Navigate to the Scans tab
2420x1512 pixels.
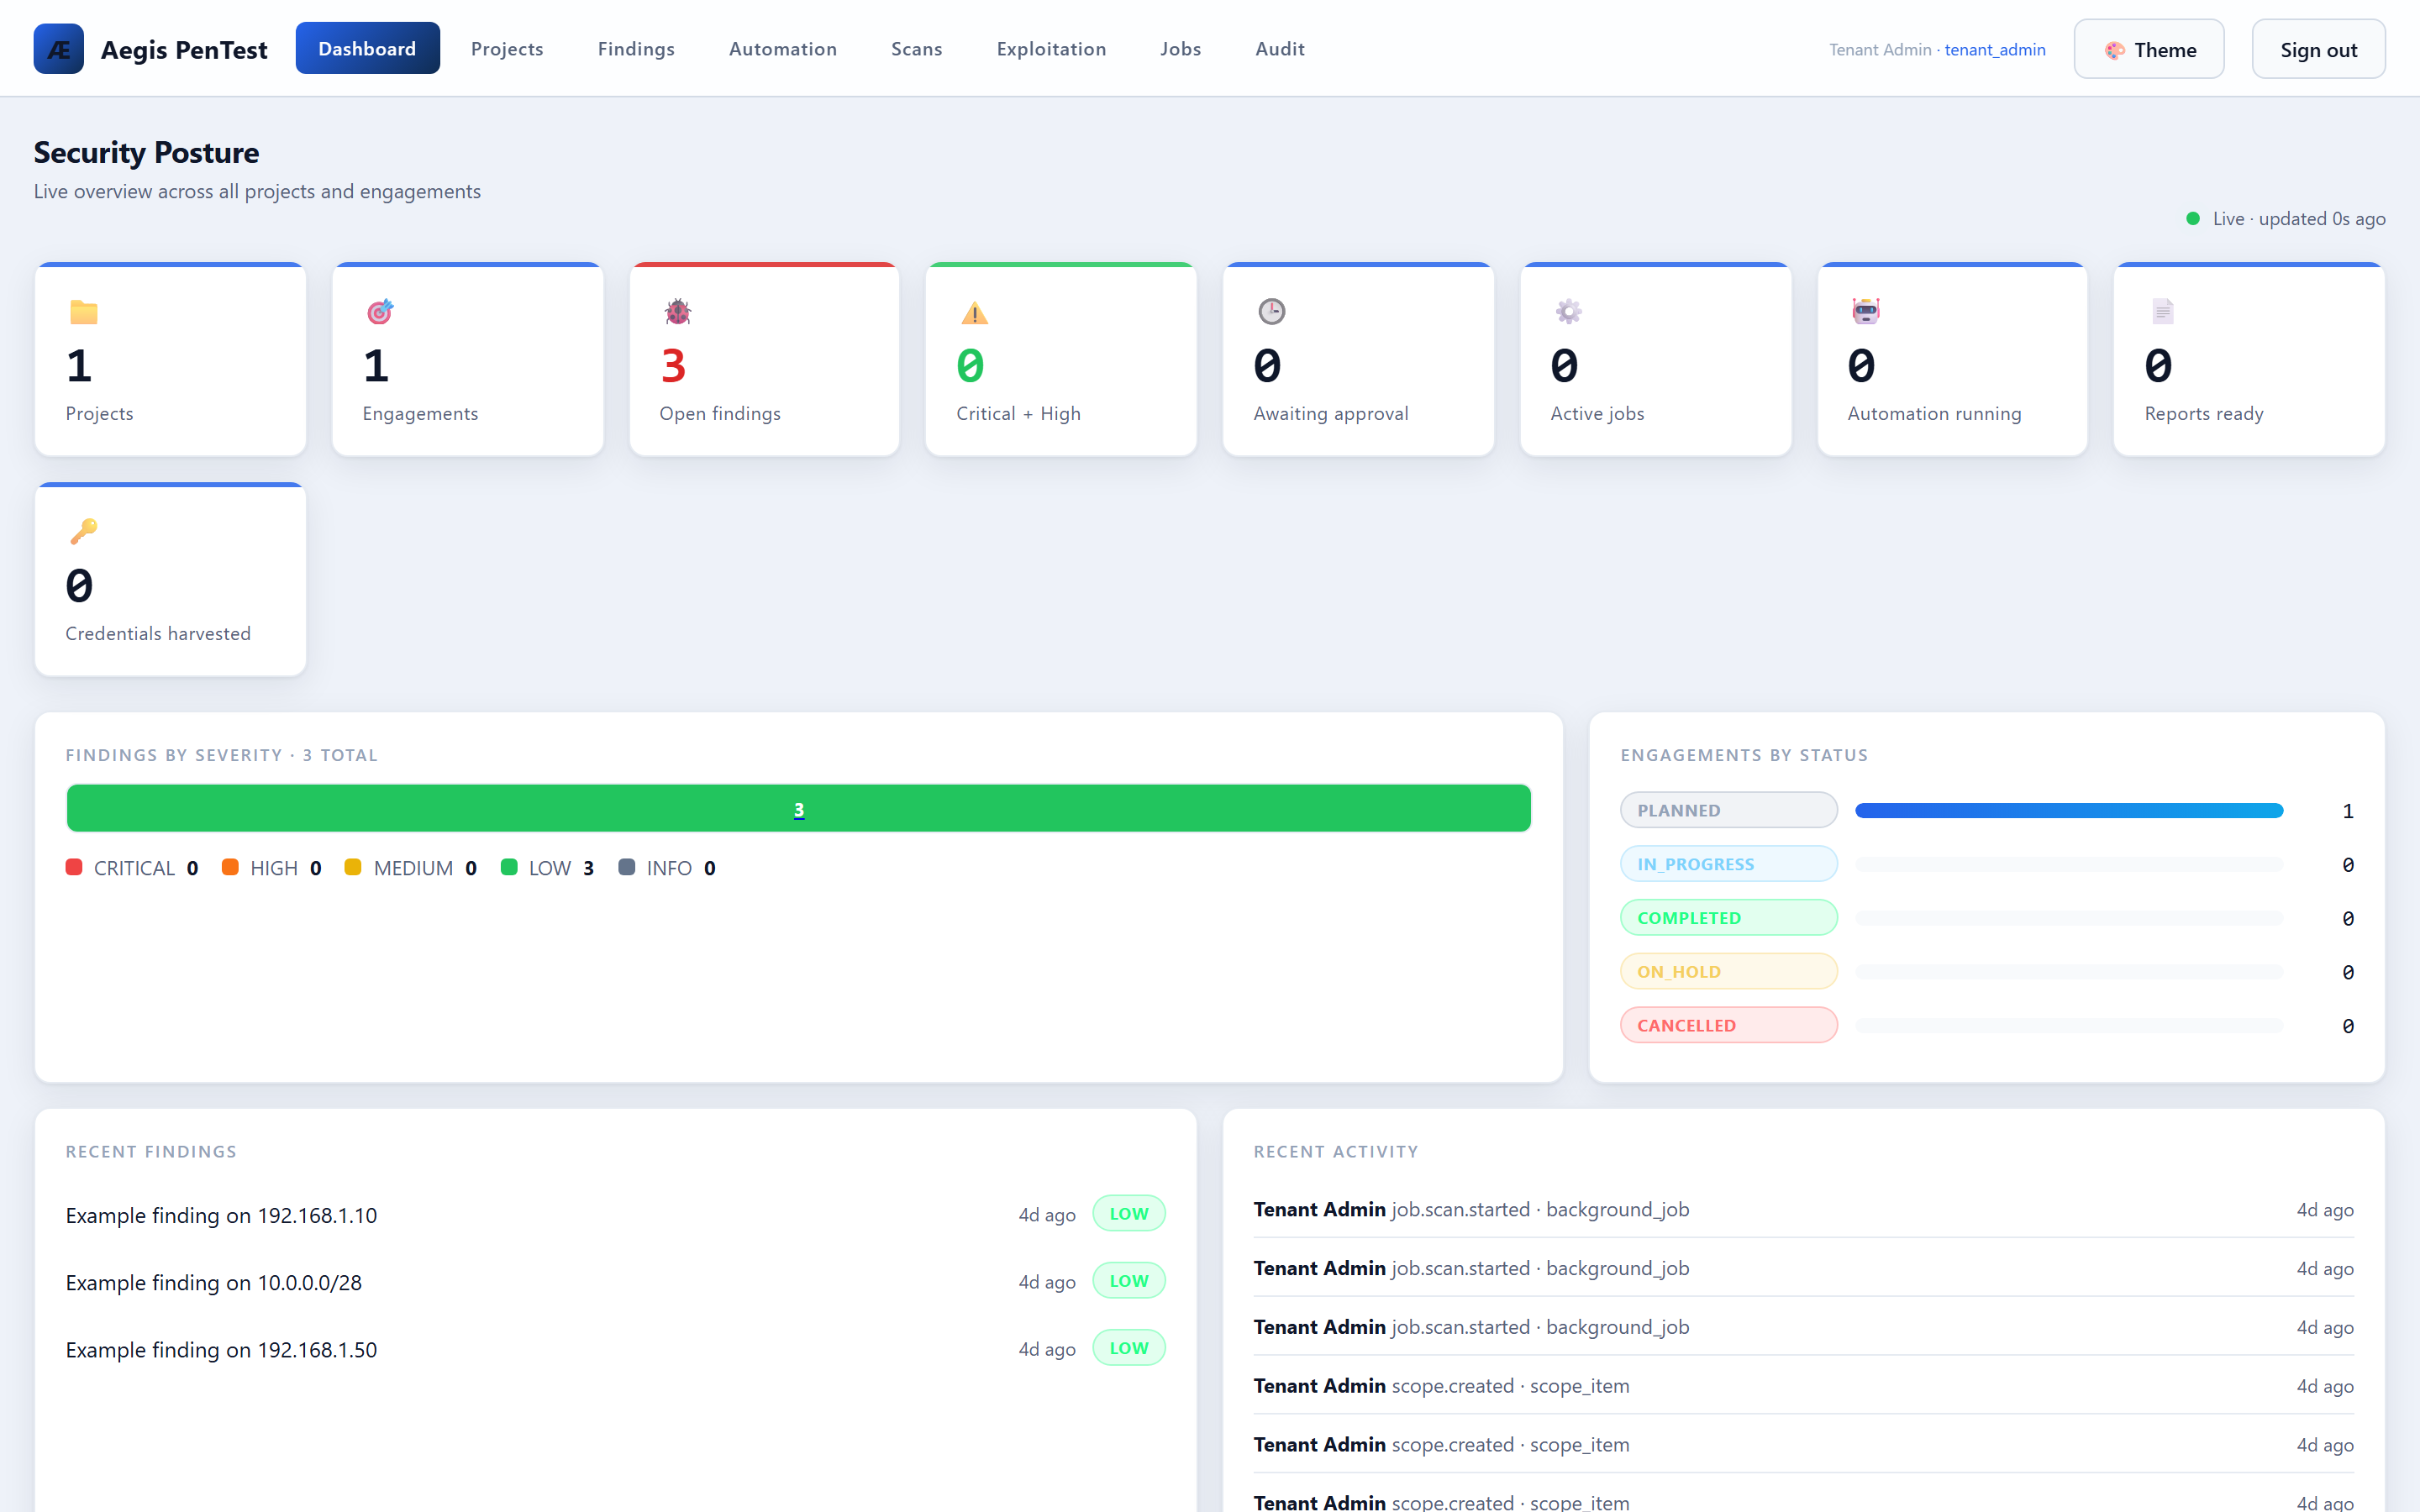tap(917, 49)
